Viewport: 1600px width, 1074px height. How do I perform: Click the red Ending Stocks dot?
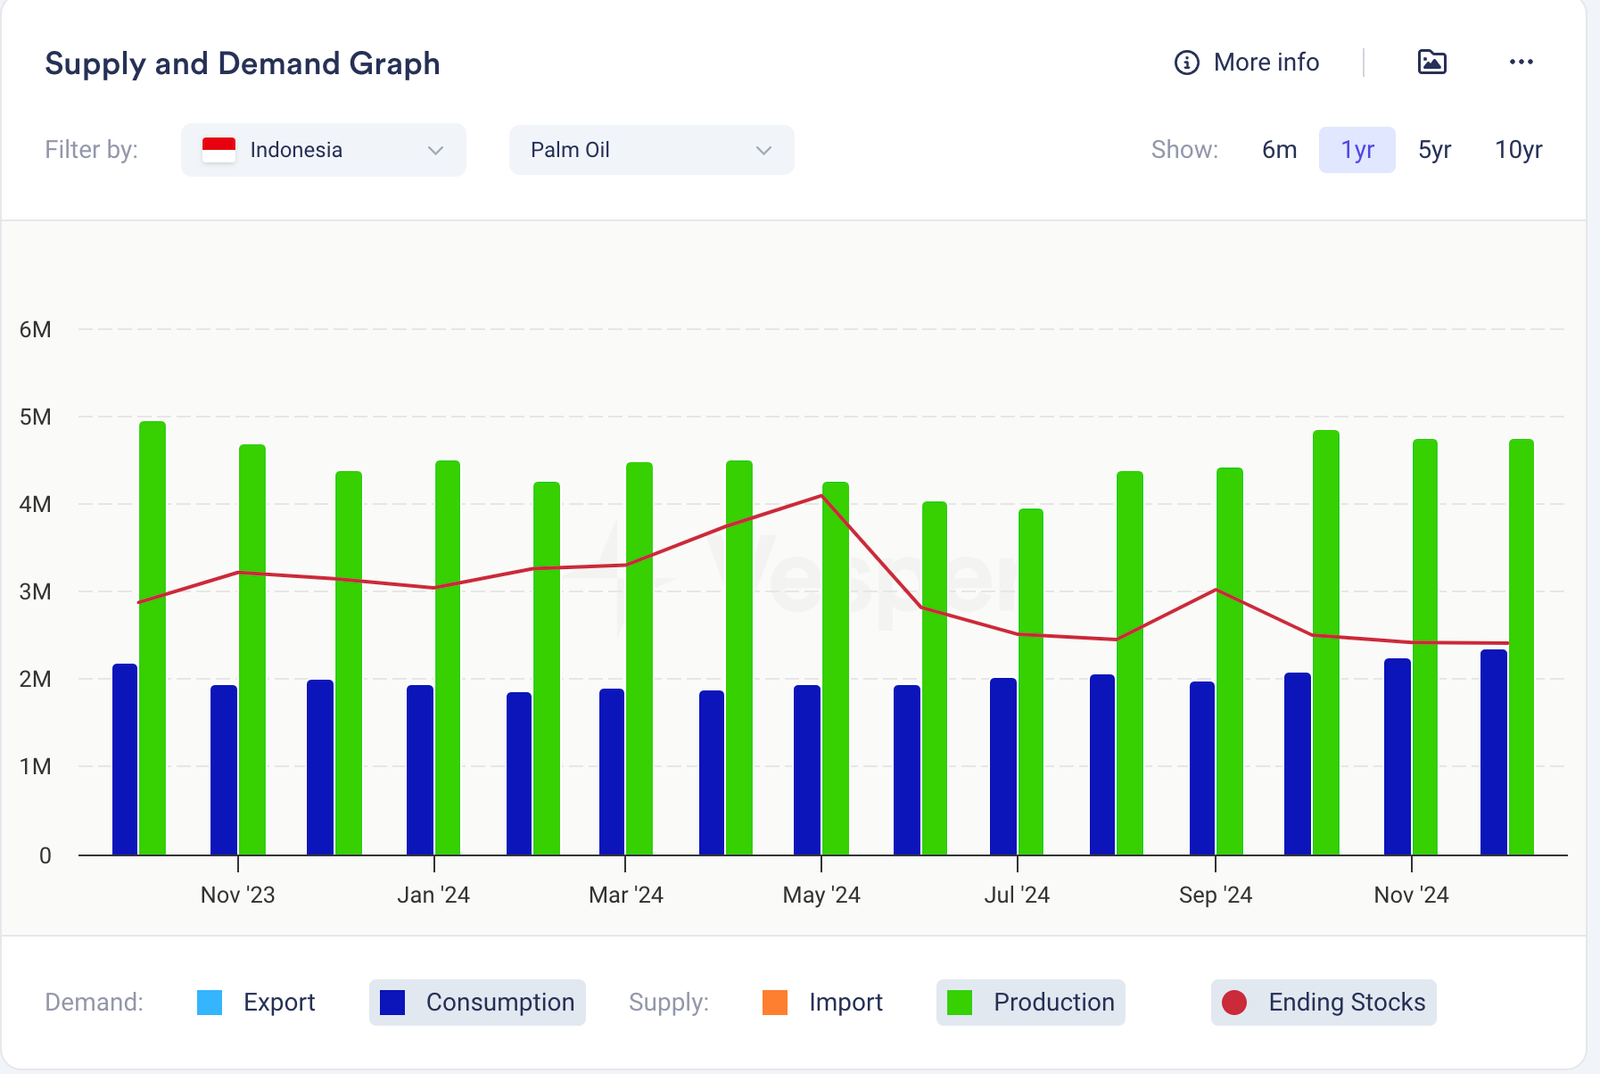tap(1234, 1003)
